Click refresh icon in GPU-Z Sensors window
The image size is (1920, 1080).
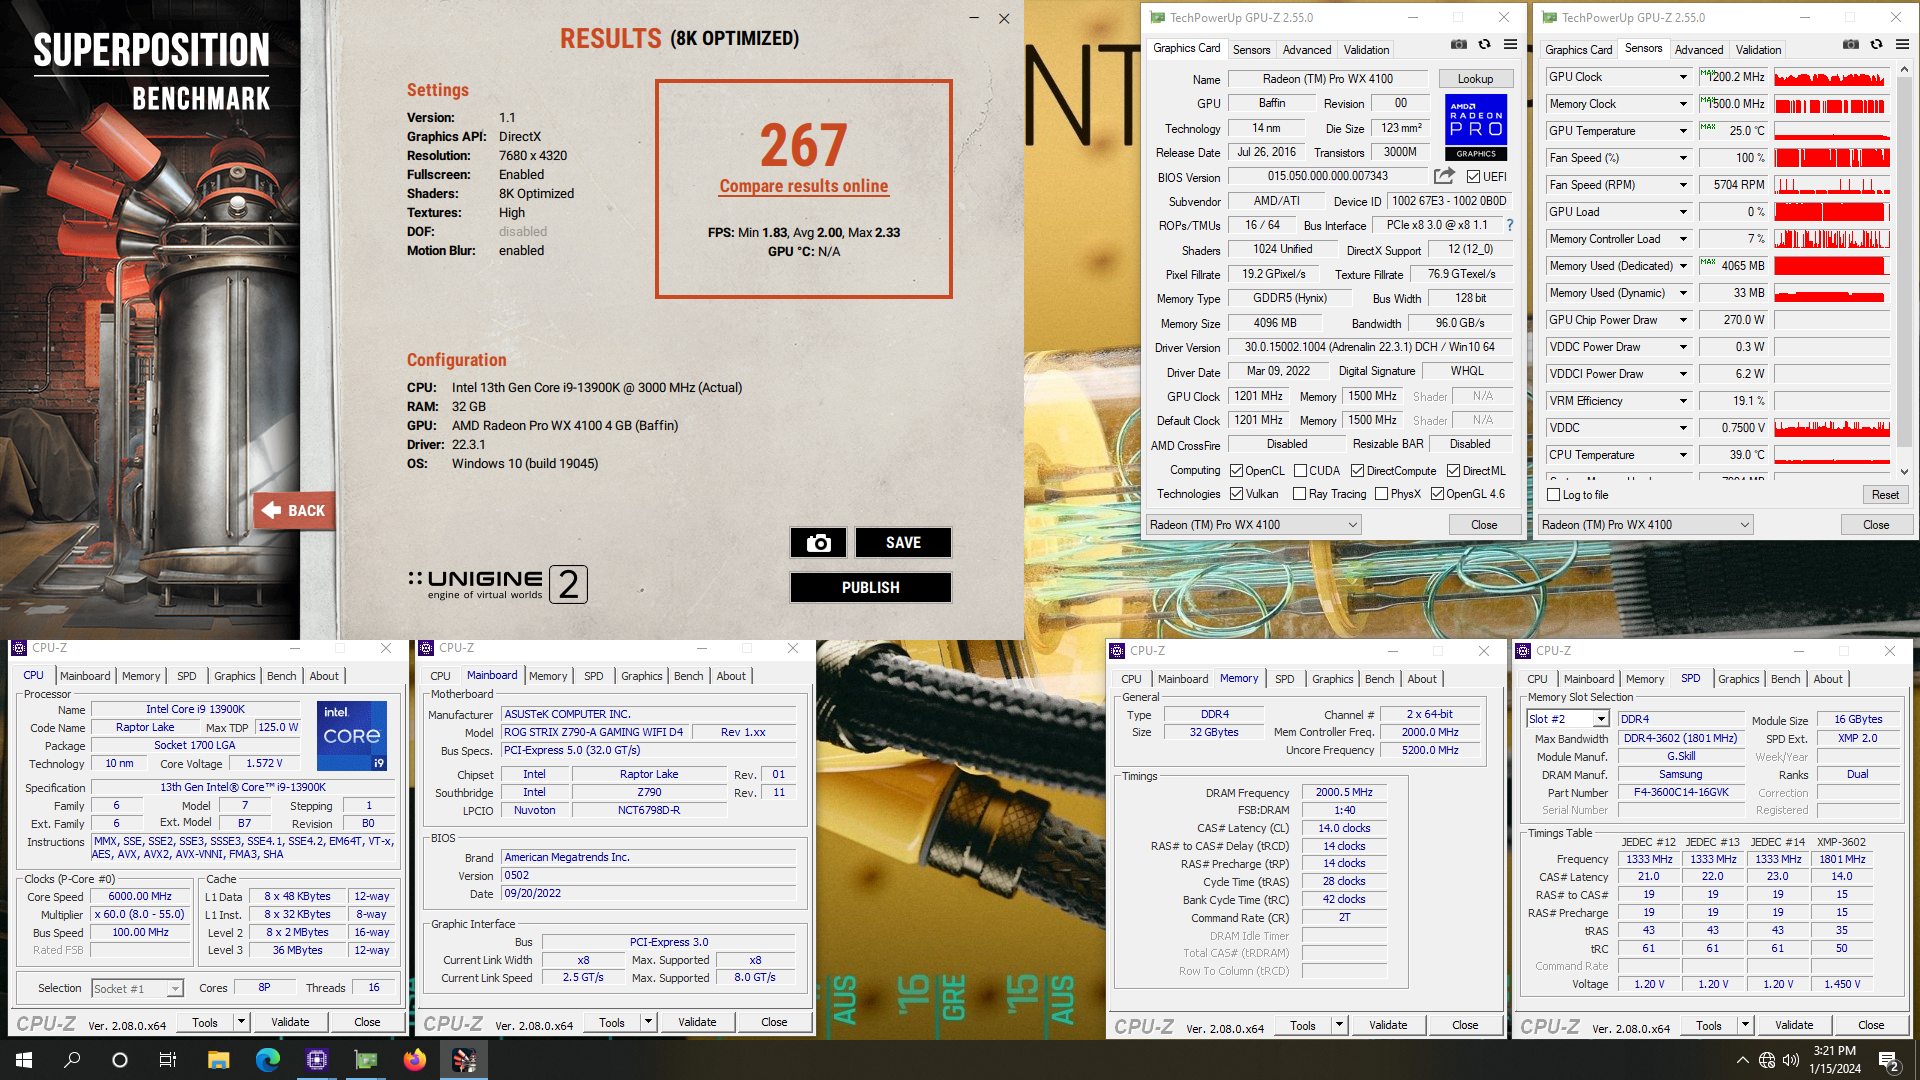coord(1877,45)
